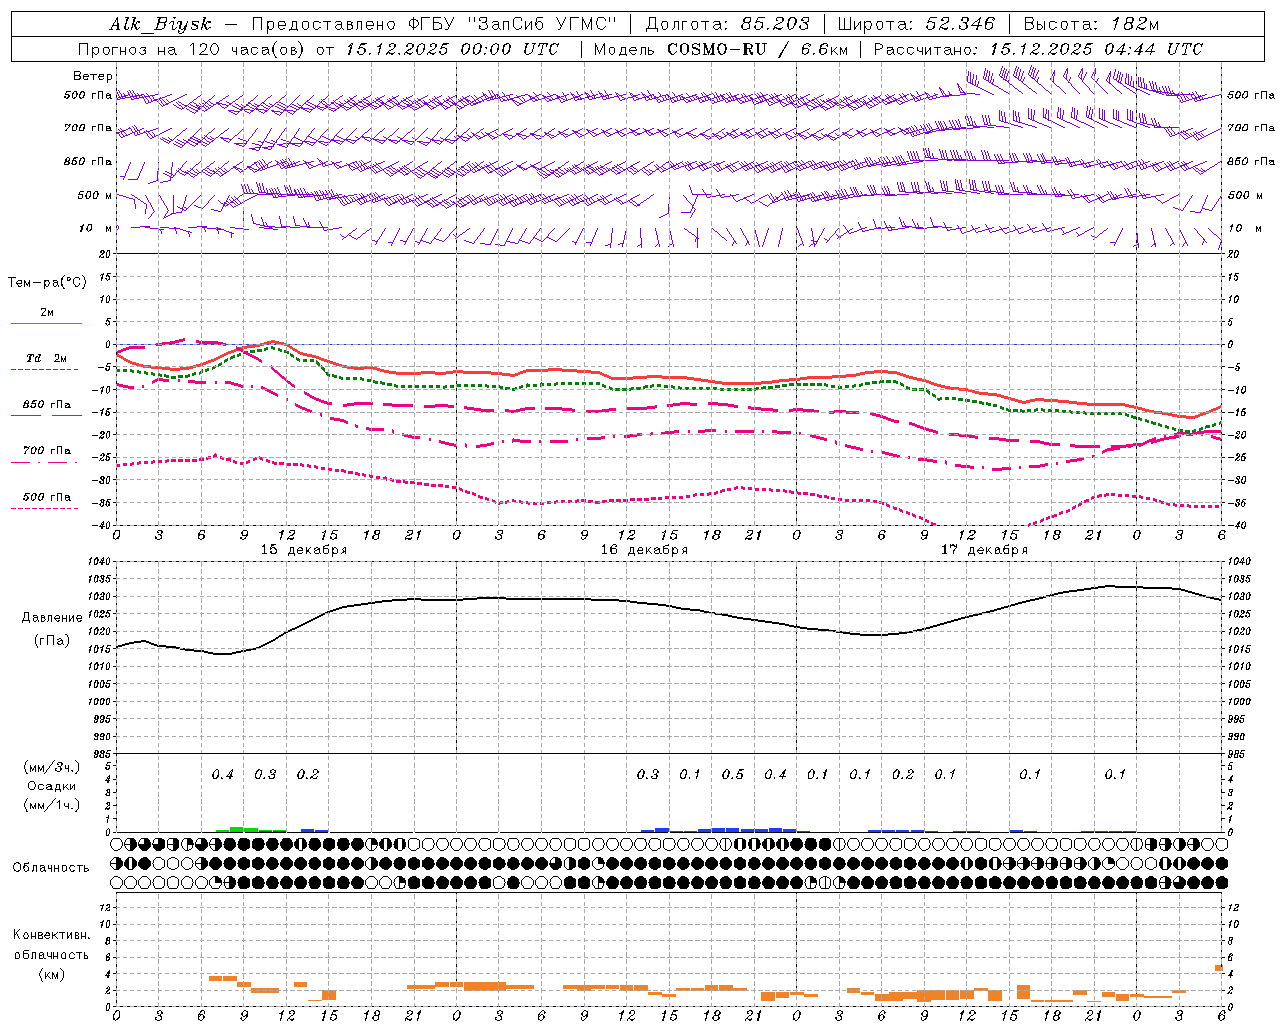Click the 'Td 2м' dew point legend entry
1280x1024 pixels.
click(46, 358)
